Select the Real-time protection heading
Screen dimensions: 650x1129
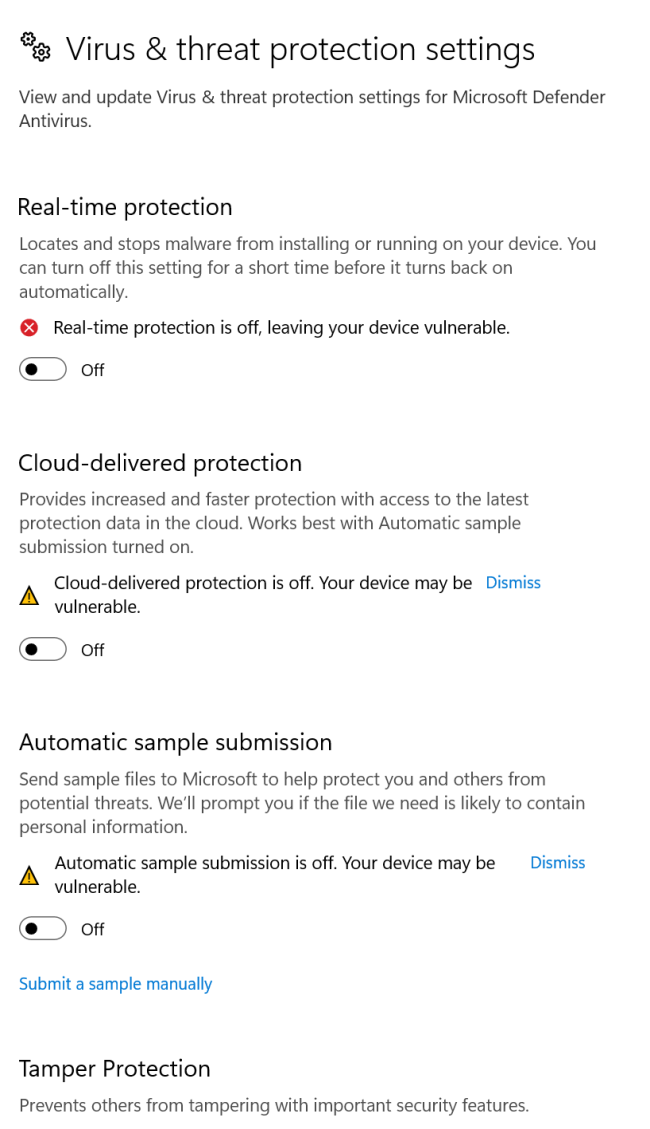tap(125, 207)
